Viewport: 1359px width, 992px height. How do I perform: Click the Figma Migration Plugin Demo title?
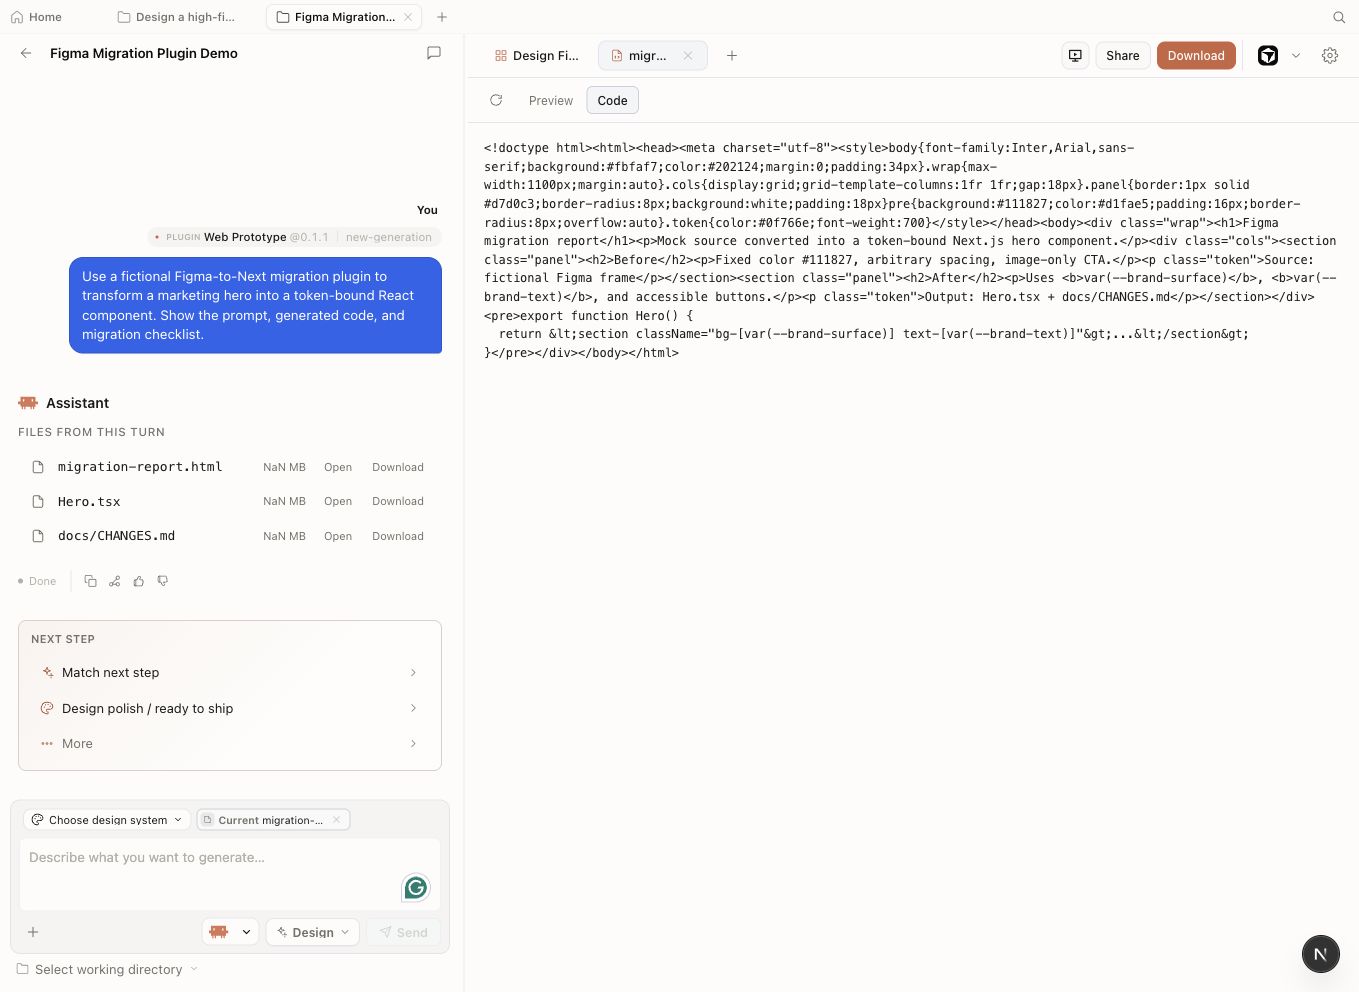coord(144,53)
